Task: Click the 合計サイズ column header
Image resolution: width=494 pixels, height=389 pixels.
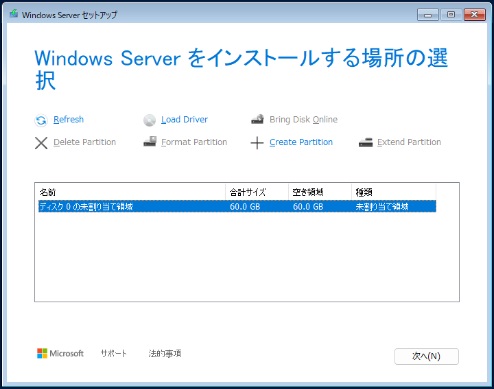Action: [257, 192]
